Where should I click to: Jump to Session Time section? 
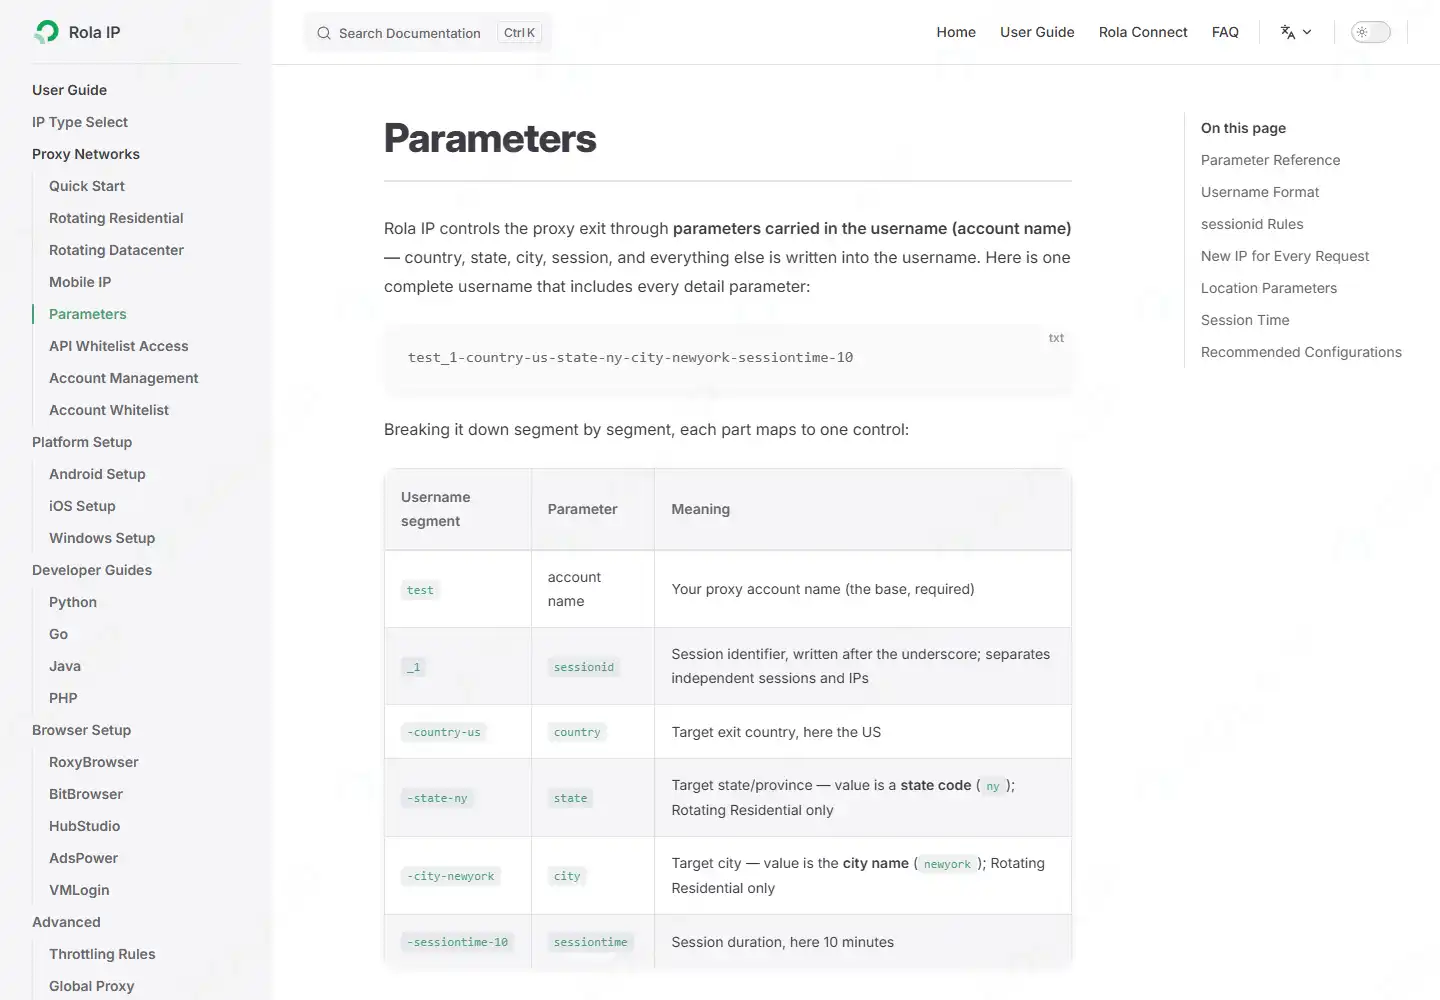1245,320
